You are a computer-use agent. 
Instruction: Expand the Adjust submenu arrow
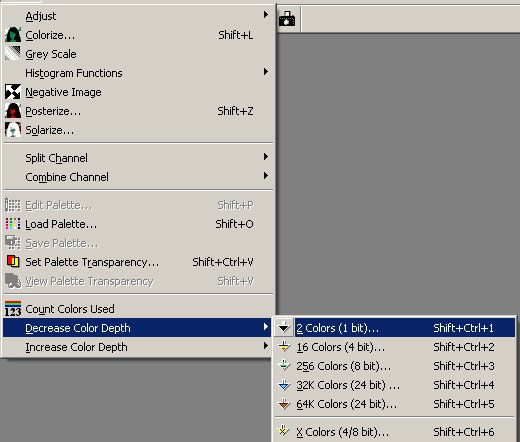click(x=266, y=15)
